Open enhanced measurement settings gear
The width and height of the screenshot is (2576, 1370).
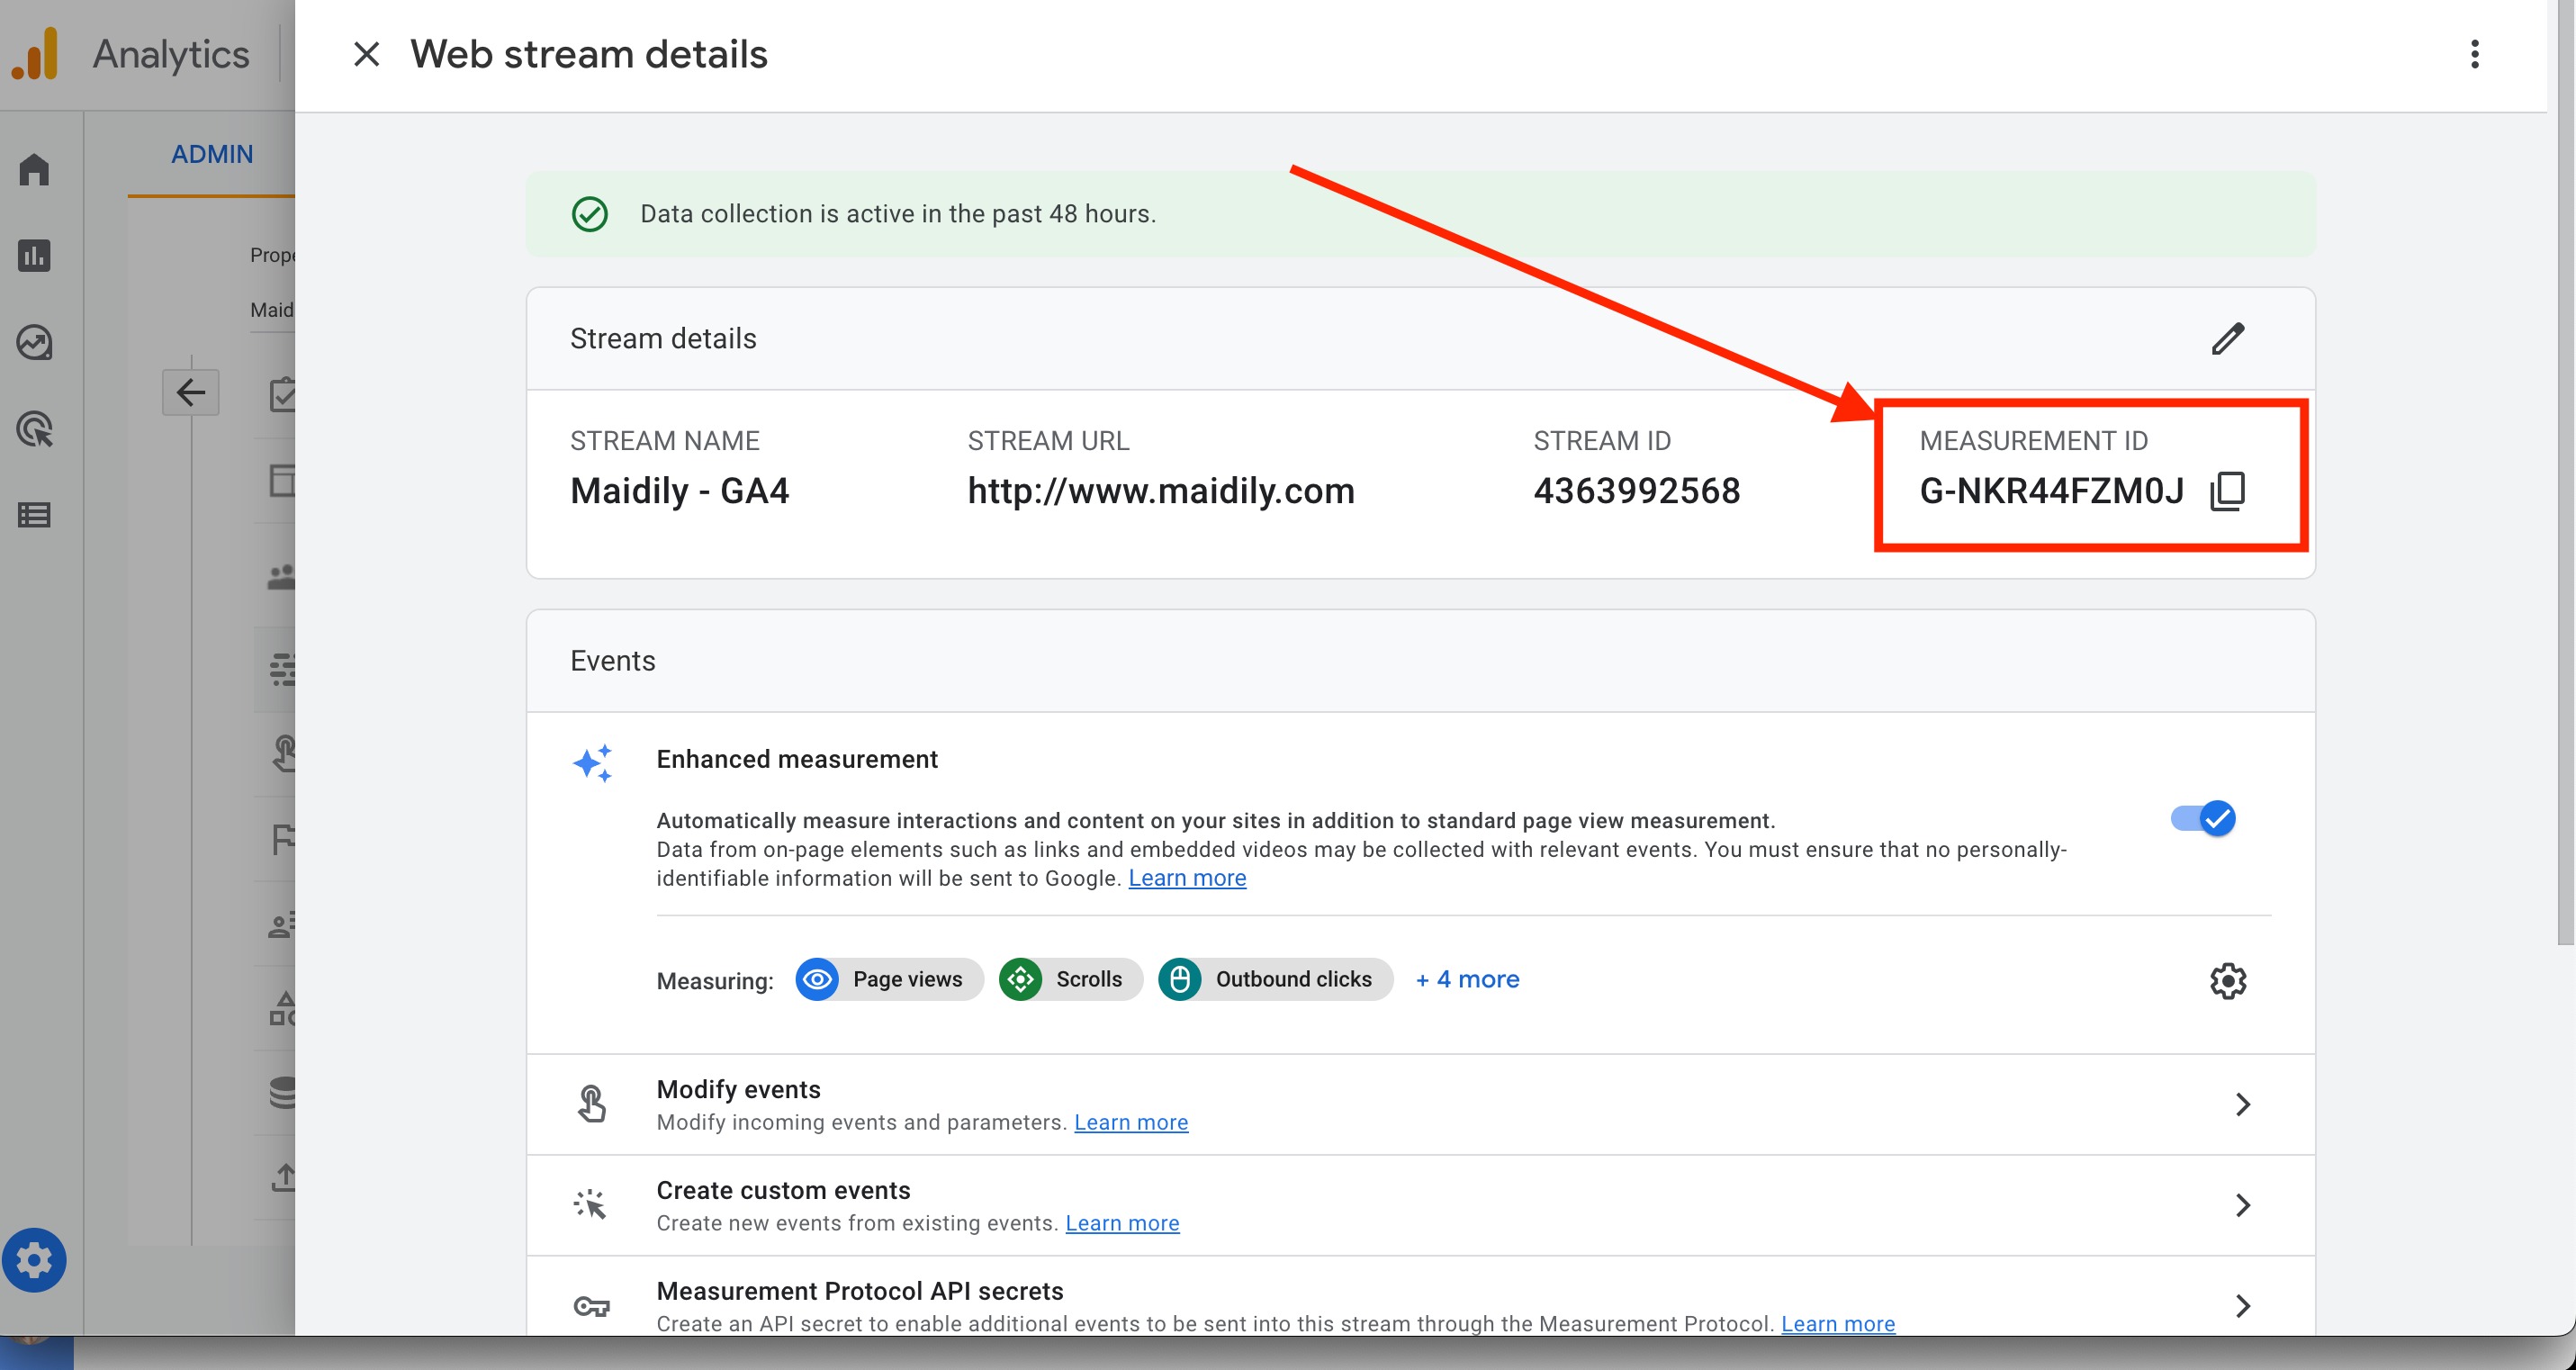click(x=2227, y=981)
